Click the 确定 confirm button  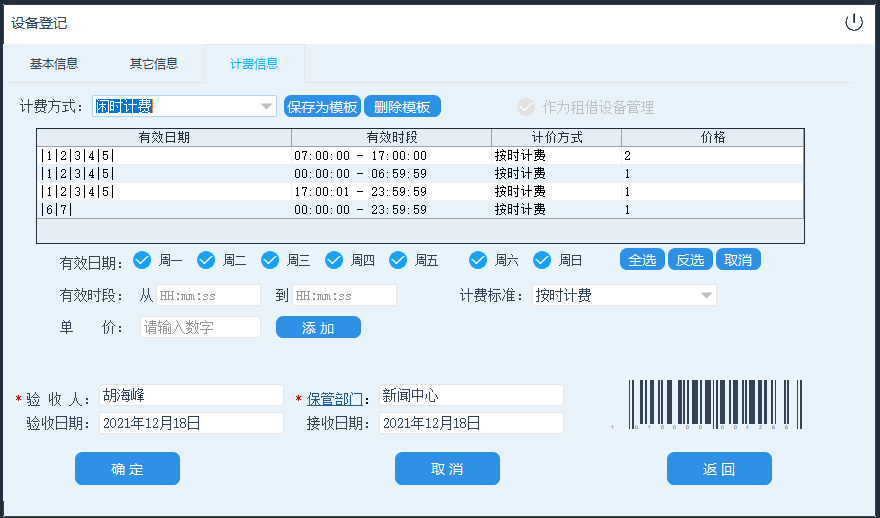(127, 469)
